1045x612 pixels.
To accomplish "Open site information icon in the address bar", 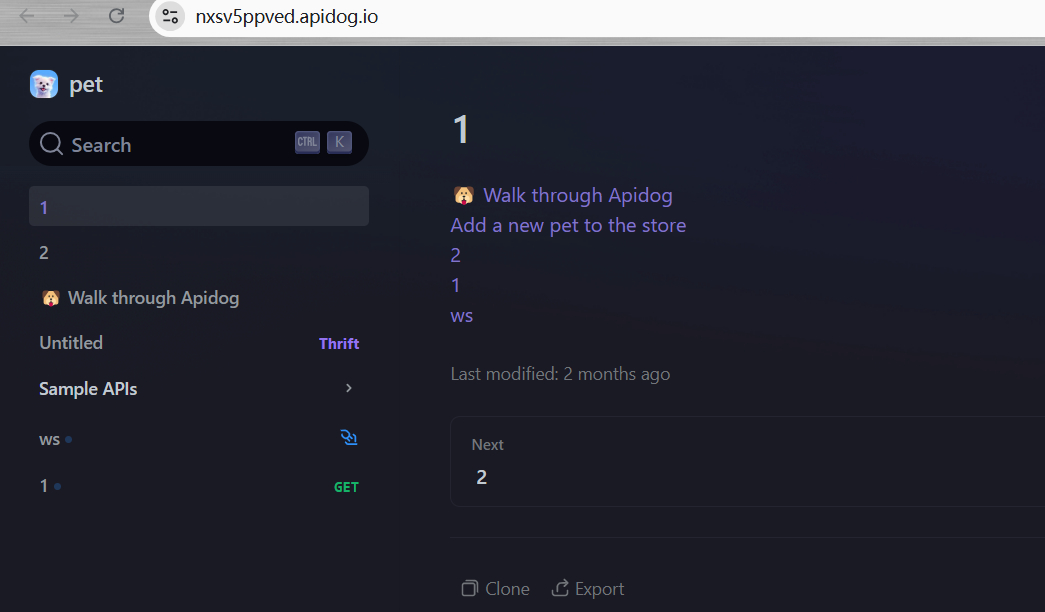I will (x=170, y=16).
